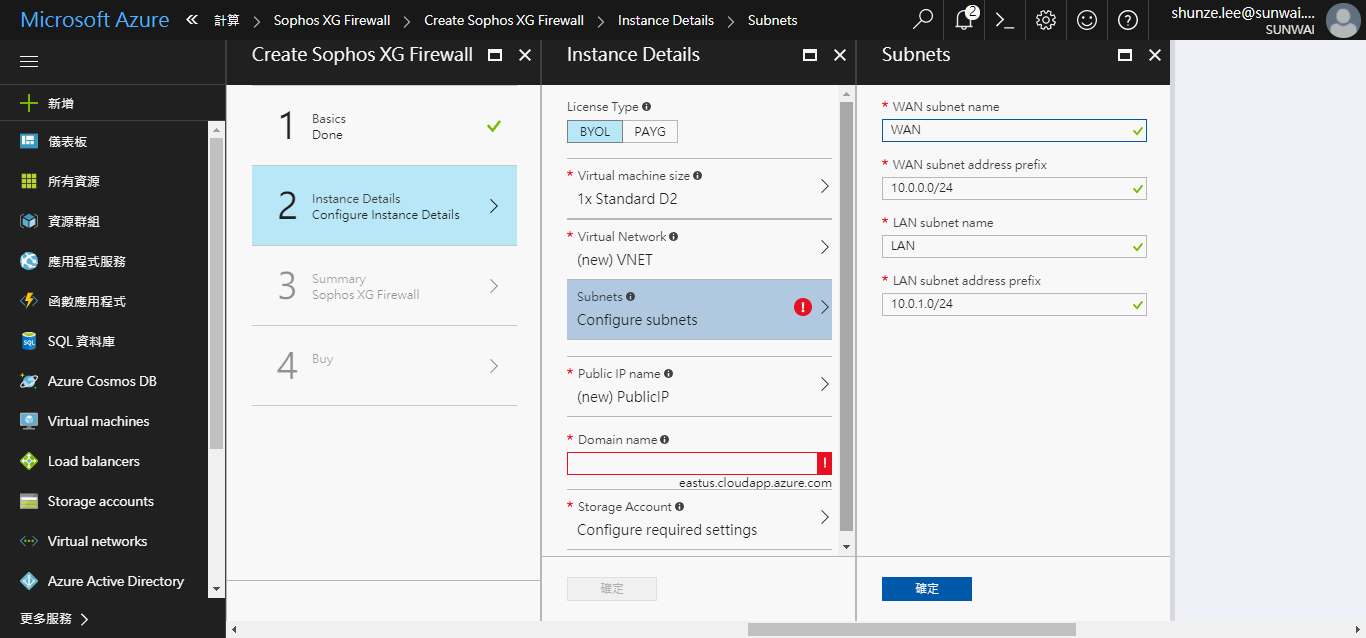The width and height of the screenshot is (1366, 638).
Task: Go to 計算 breadcrumb
Action: [x=227, y=20]
